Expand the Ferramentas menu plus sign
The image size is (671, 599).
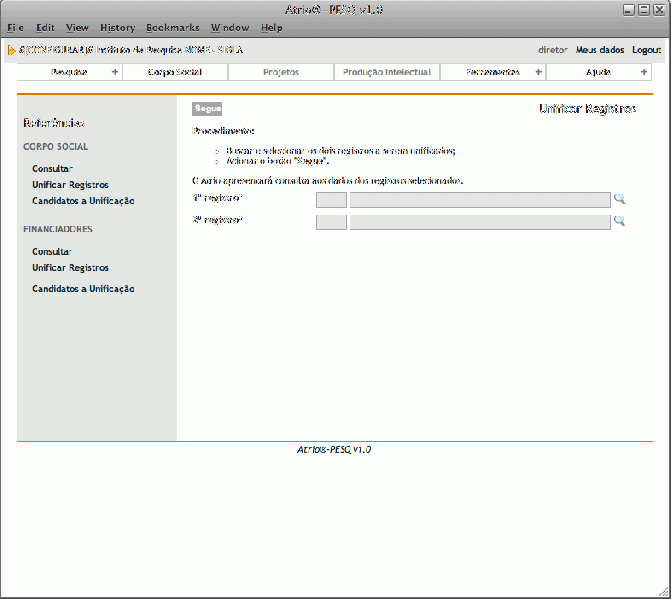click(x=539, y=72)
